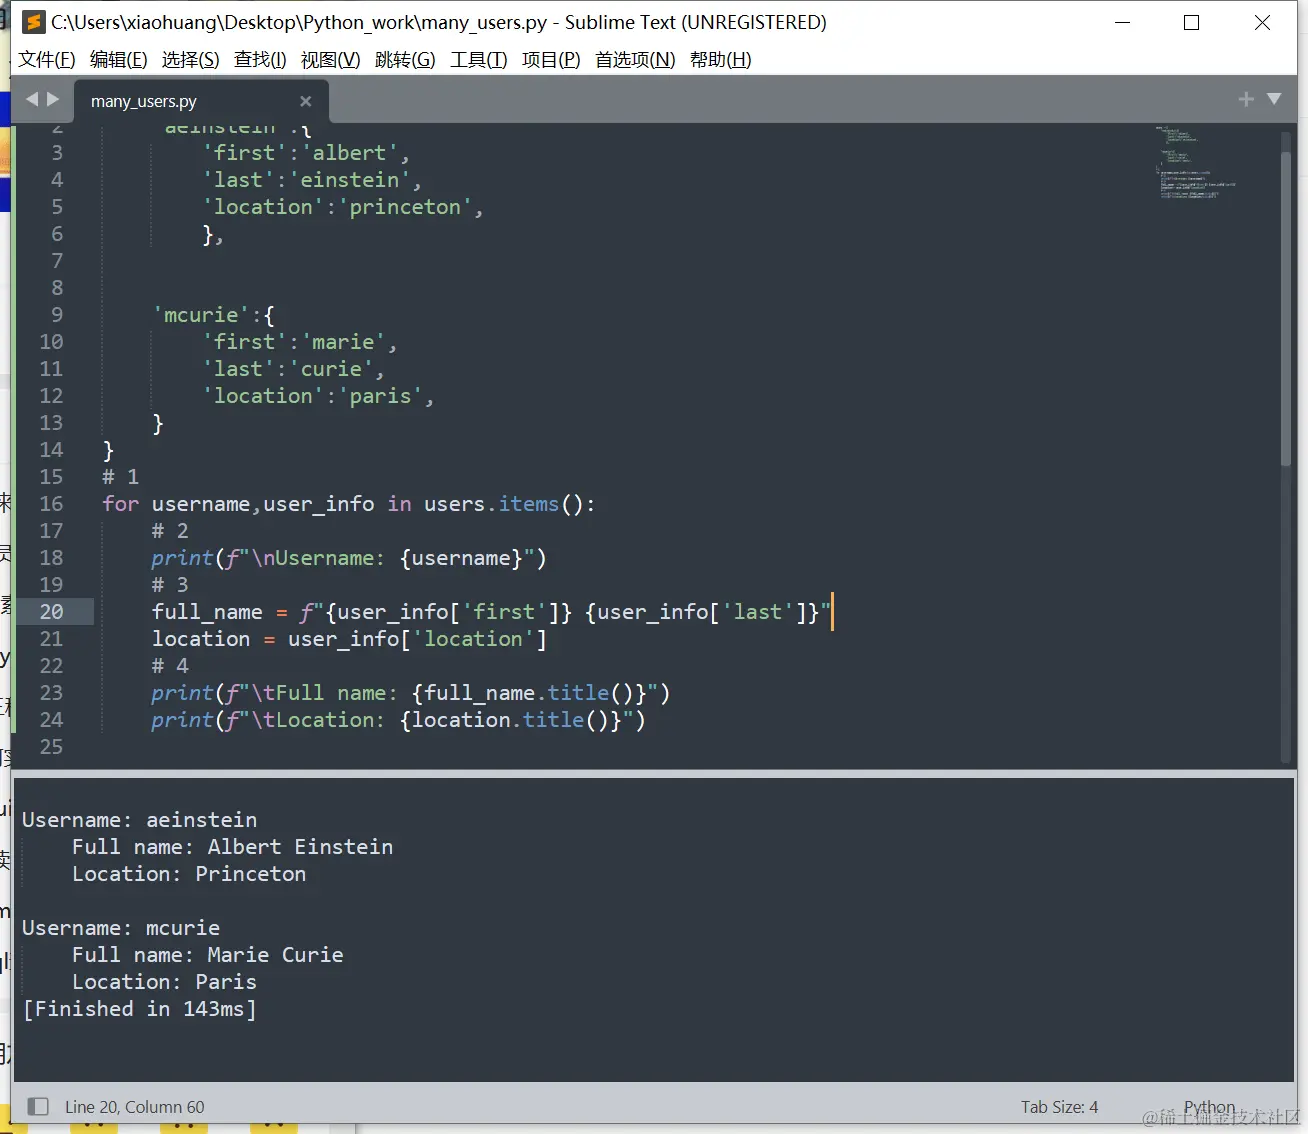1308x1134 pixels.
Task: Click the Tab Size: 4 setting
Action: 1059,1107
